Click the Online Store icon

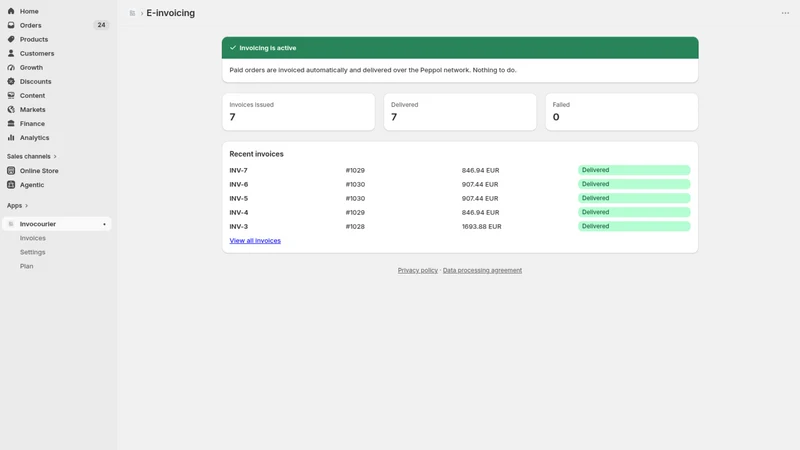coord(11,170)
